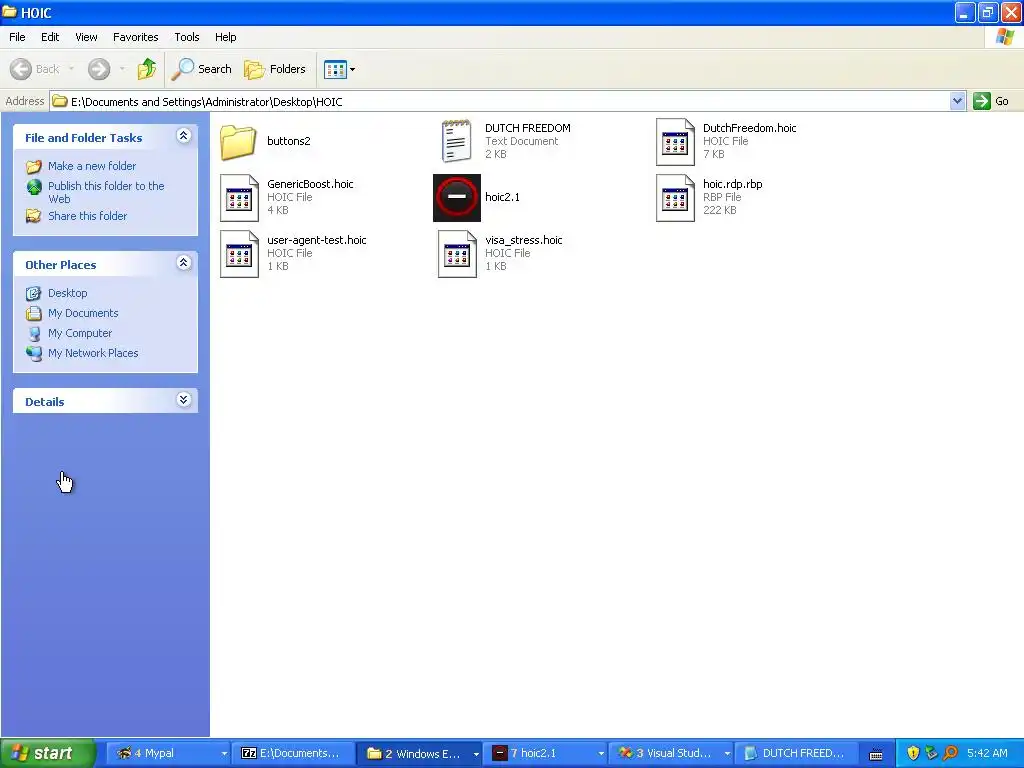This screenshot has height=768, width=1024.
Task: Click the Make a new folder icon
Action: click(x=34, y=167)
